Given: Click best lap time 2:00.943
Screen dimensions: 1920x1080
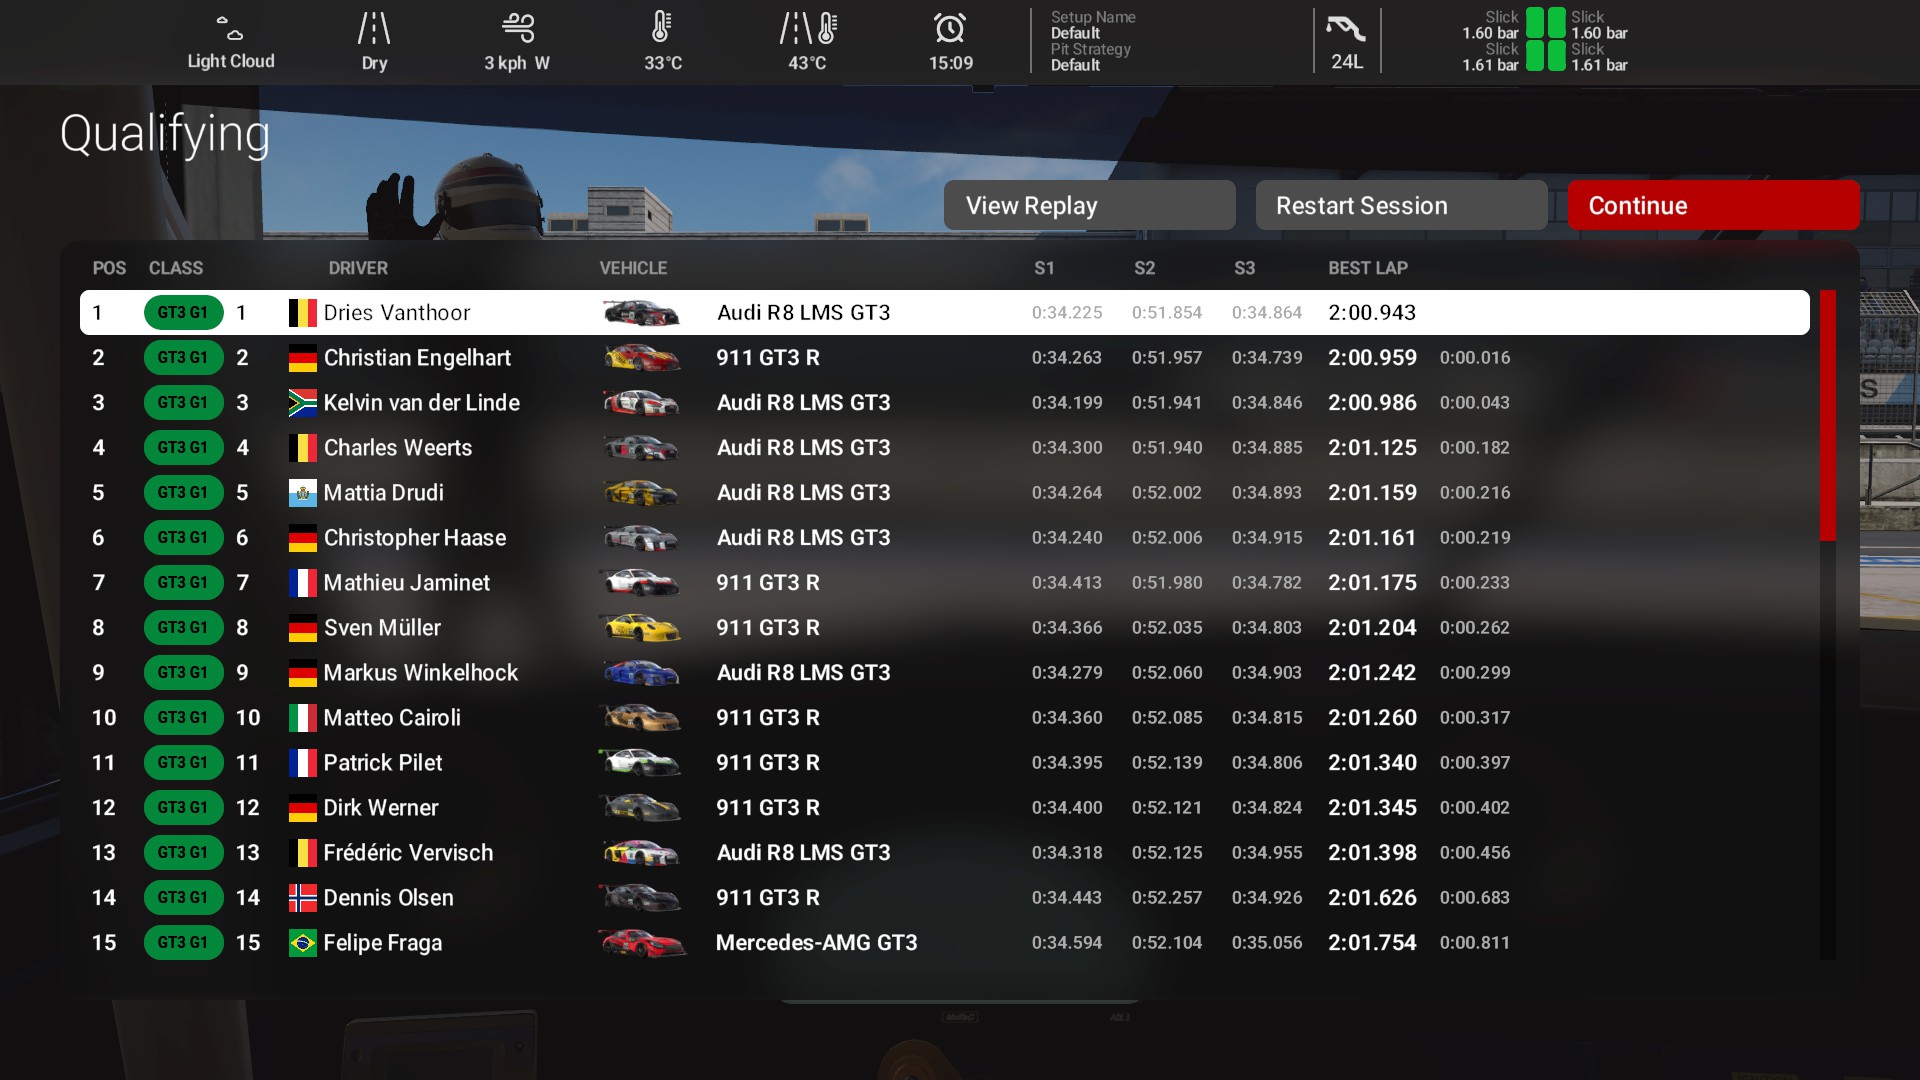Looking at the screenshot, I should [x=1372, y=312].
